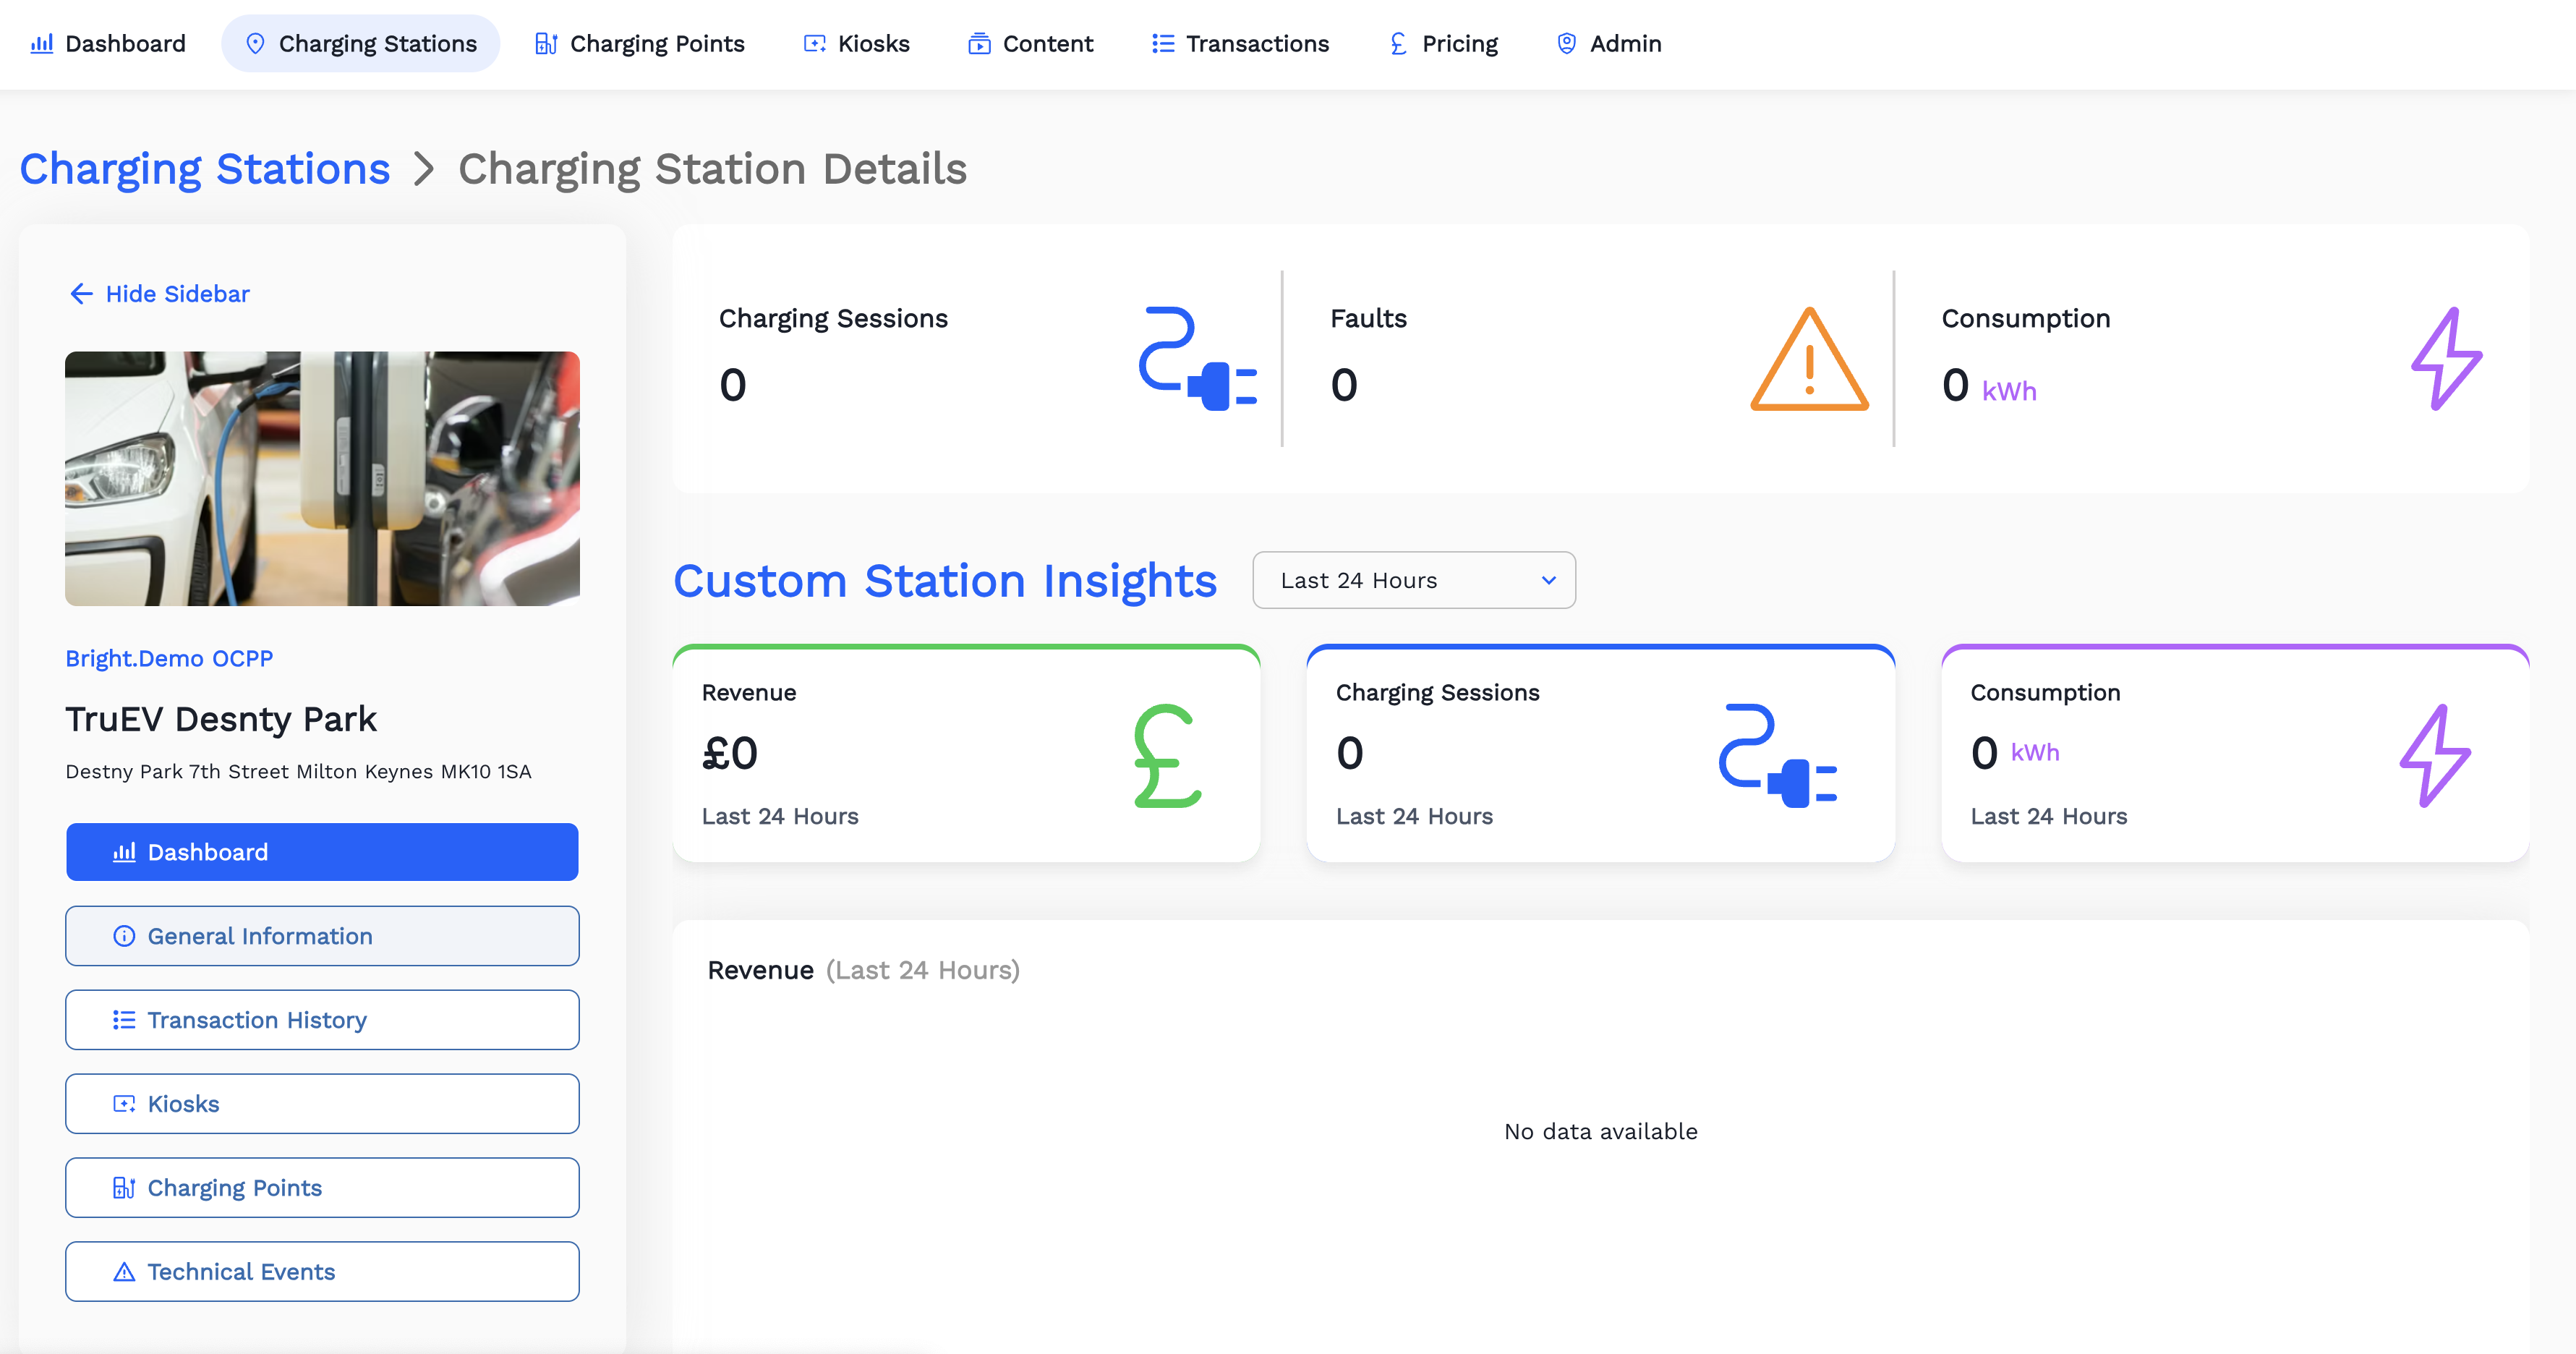Click the chevron arrow in time range dropdown

click(1548, 580)
